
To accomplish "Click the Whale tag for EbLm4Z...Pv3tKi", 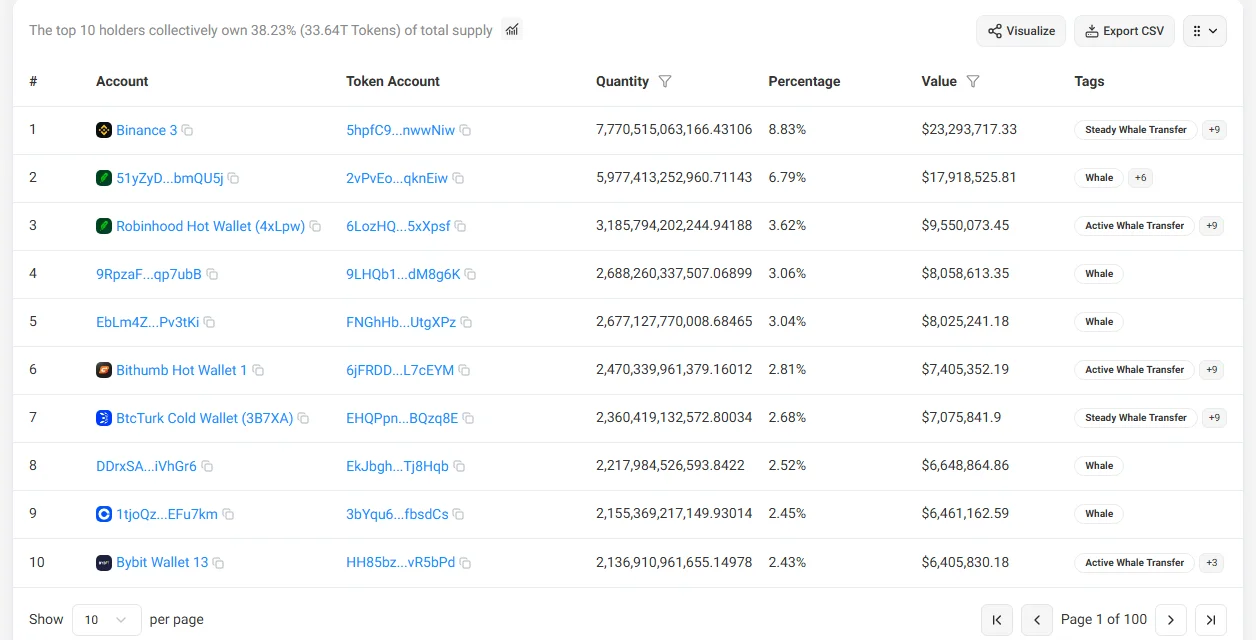I will (1099, 322).
